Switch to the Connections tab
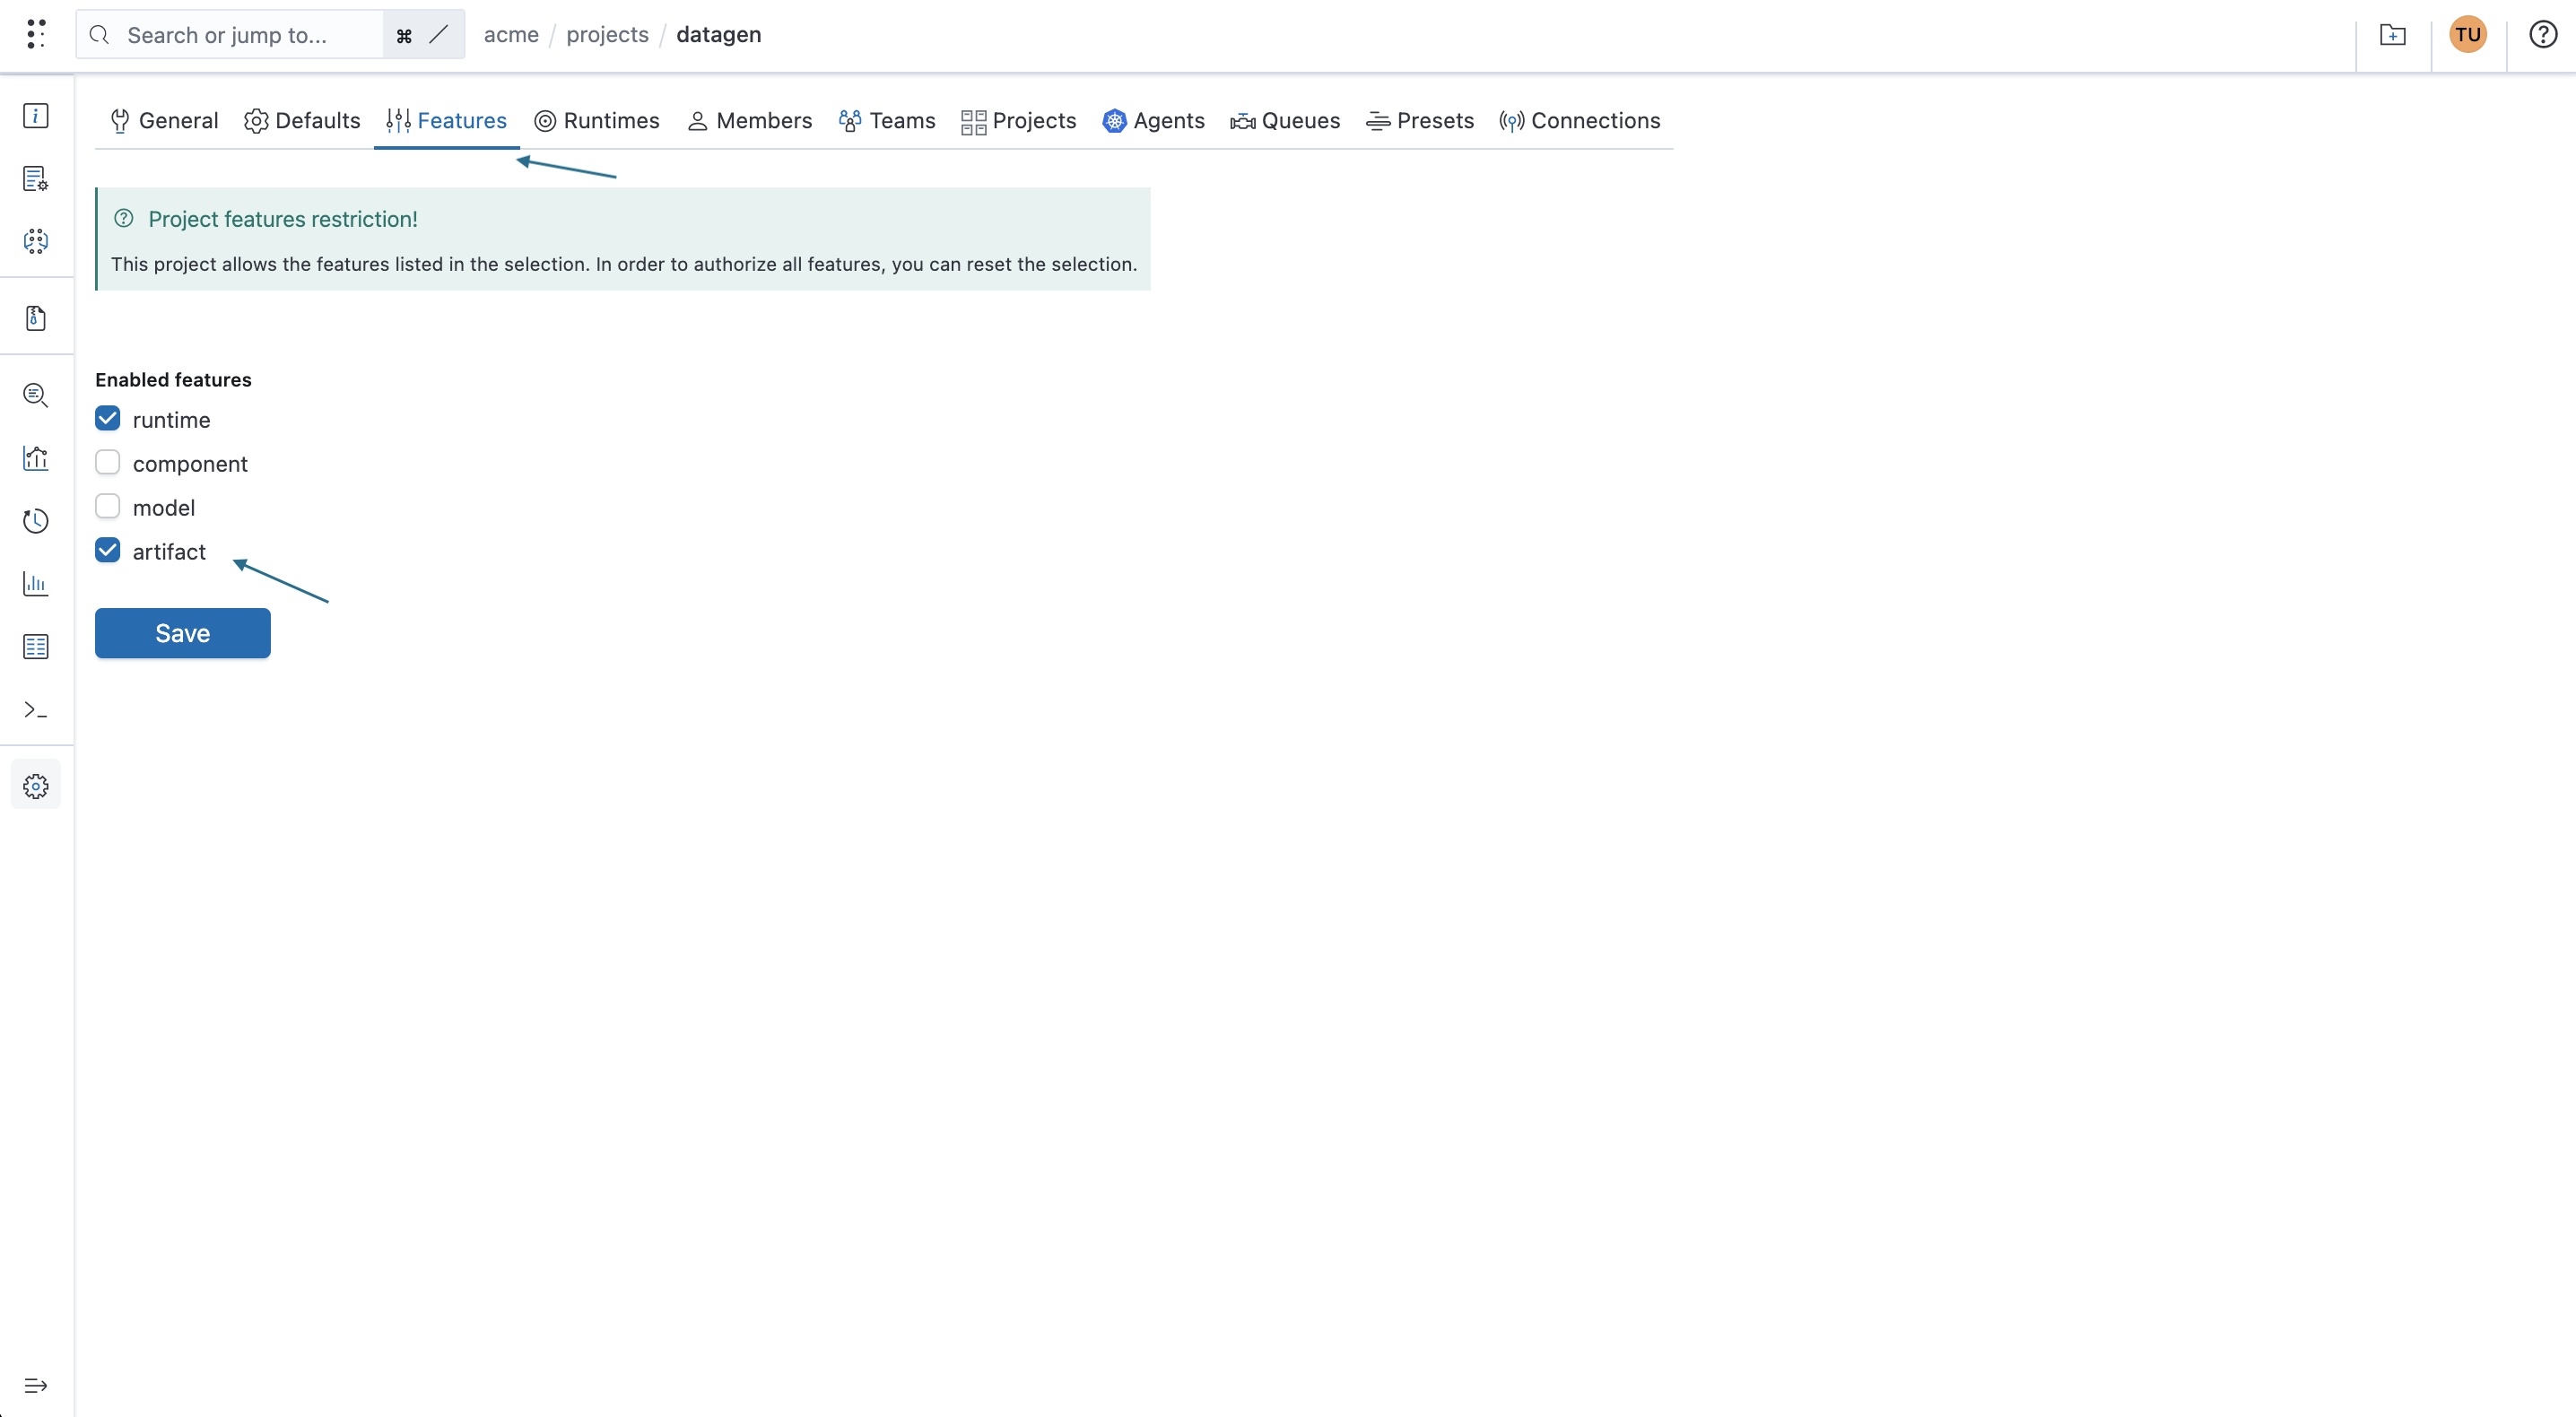Viewport: 2576px width, 1417px height. (x=1580, y=121)
